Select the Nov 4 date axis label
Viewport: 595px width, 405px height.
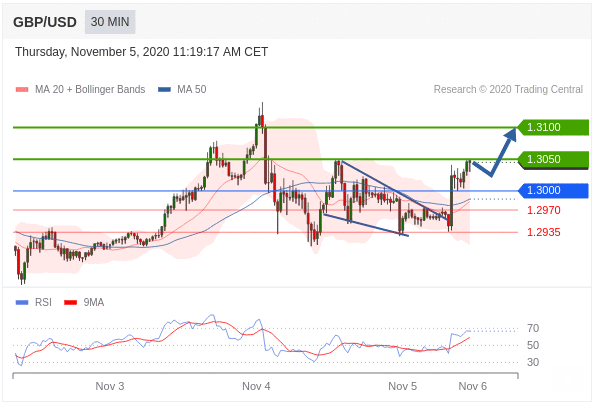point(256,386)
